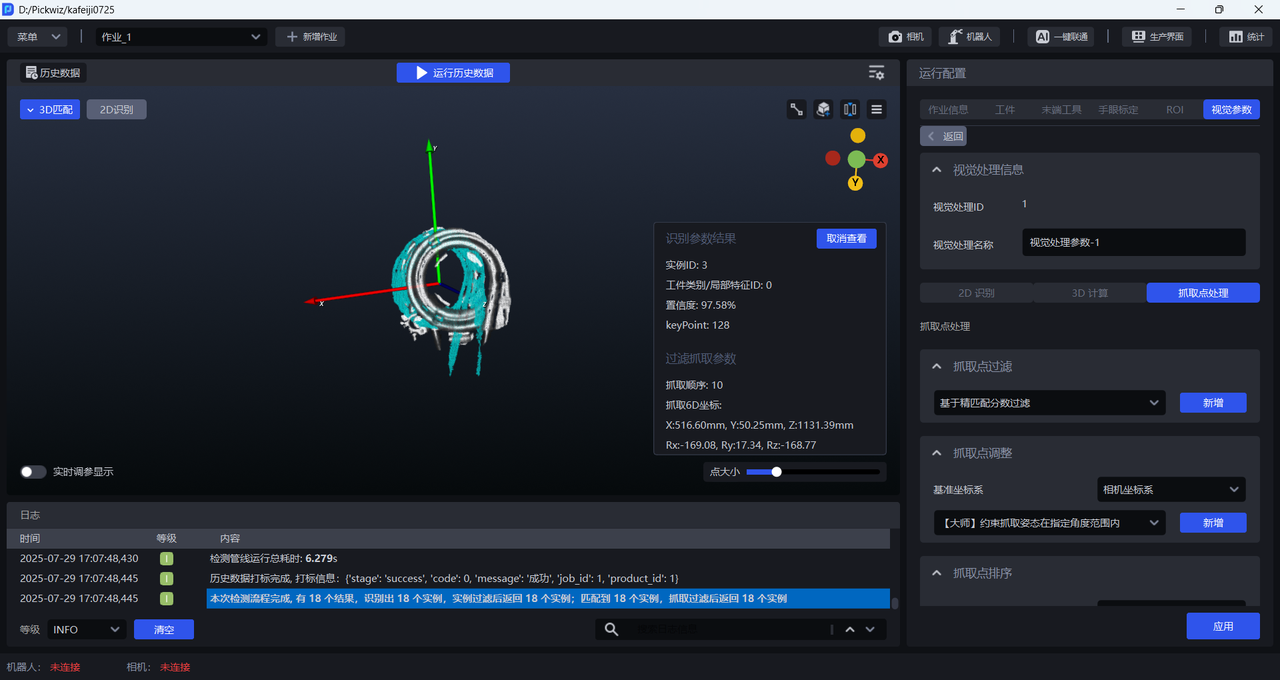Screen dimensions: 1280x680
Task: Open the statistics (统计) chart button
Action: [1245, 37]
